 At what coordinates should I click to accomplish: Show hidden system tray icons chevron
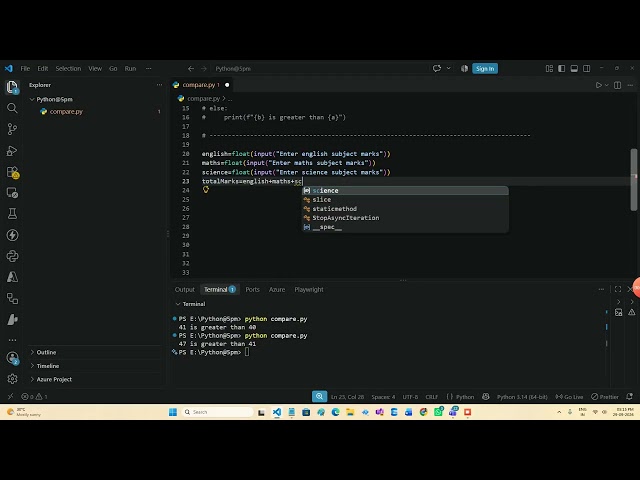[x=559, y=412]
